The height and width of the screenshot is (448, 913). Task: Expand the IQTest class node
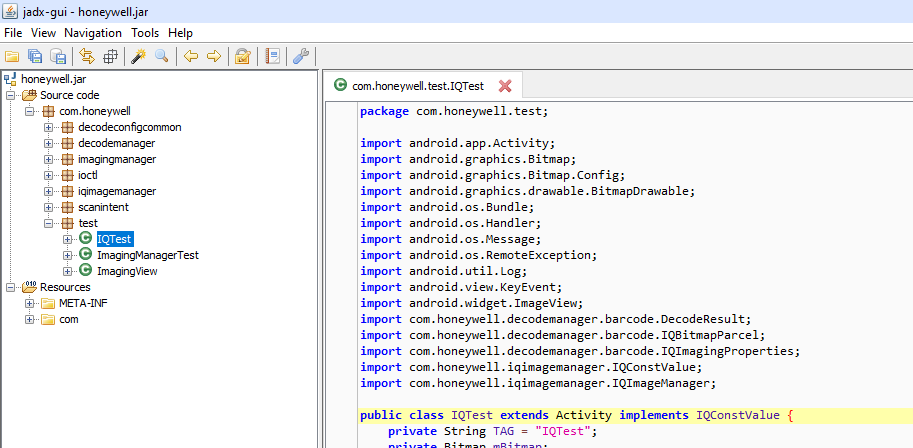[x=68, y=239]
